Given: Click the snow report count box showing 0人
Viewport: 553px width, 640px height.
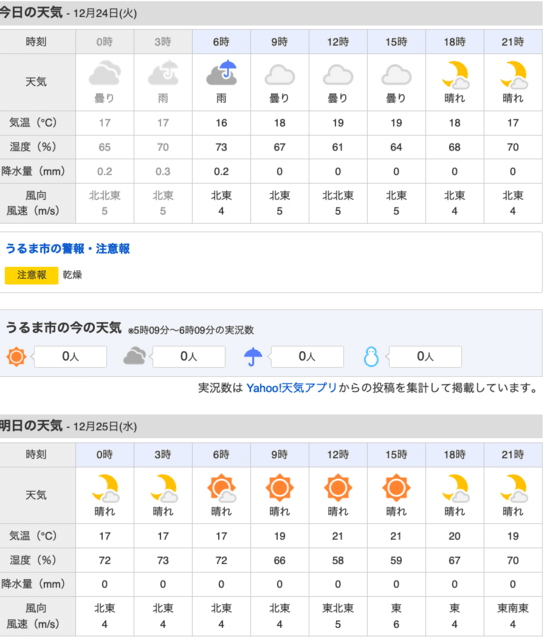Looking at the screenshot, I should (x=425, y=357).
